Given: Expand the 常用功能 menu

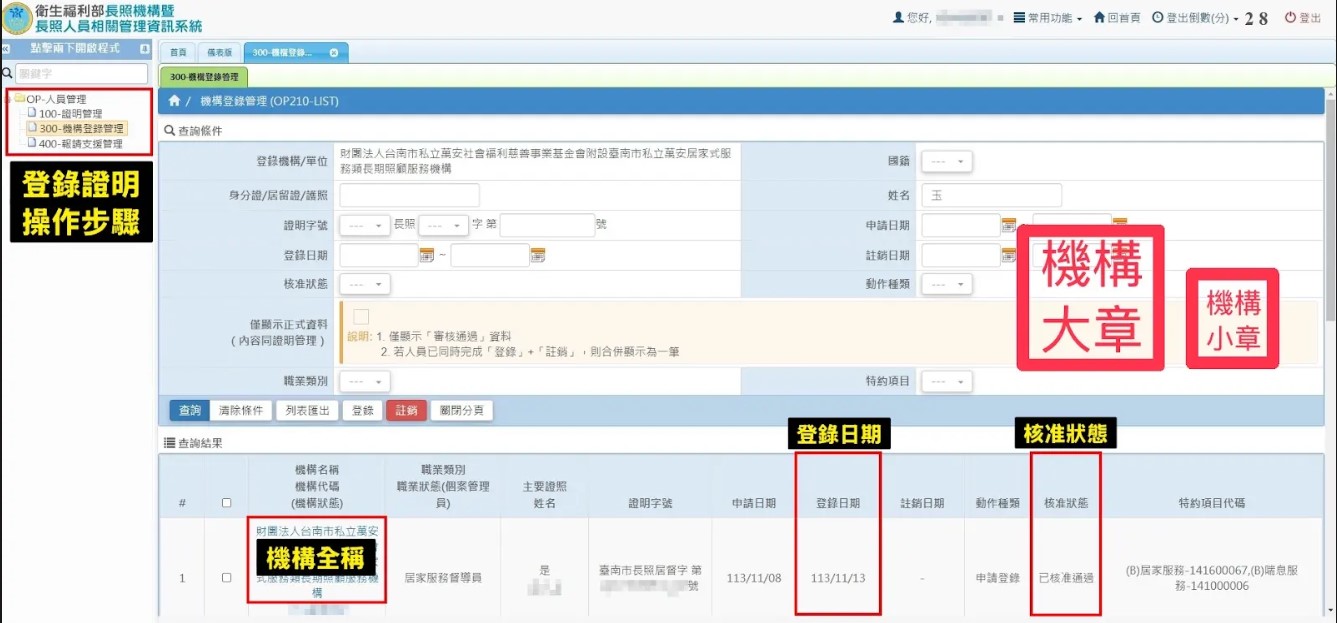Looking at the screenshot, I should tap(1047, 18).
